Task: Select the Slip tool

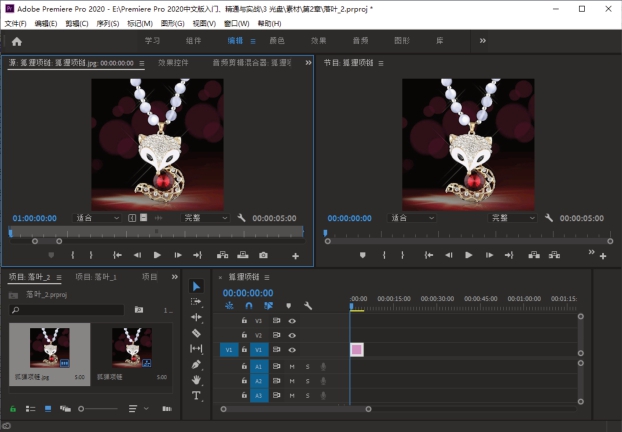Action: point(196,349)
